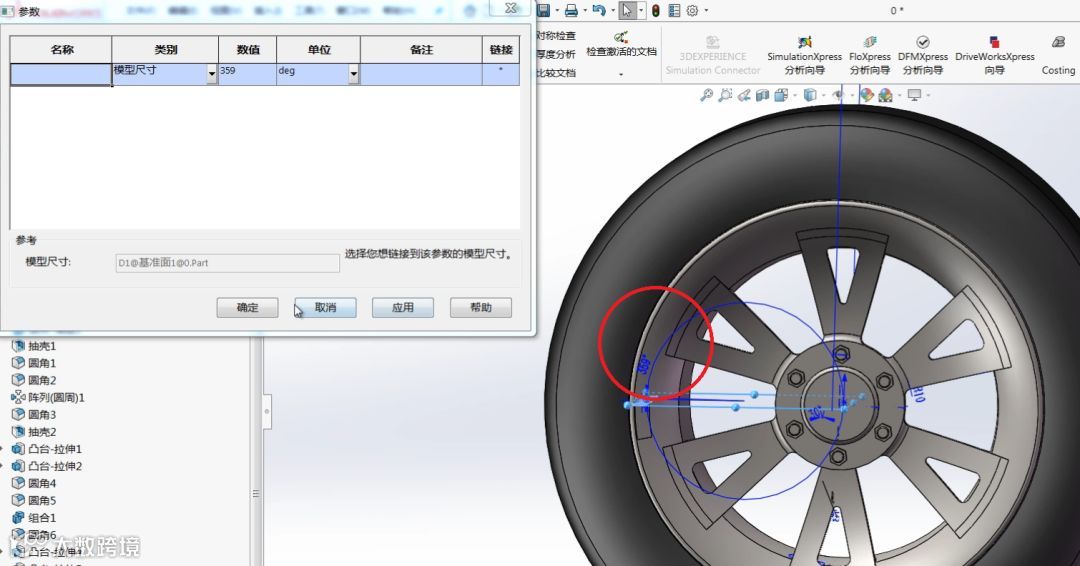
Task: Launch FloXpress analysis wizard
Action: pyautogui.click(x=869, y=55)
